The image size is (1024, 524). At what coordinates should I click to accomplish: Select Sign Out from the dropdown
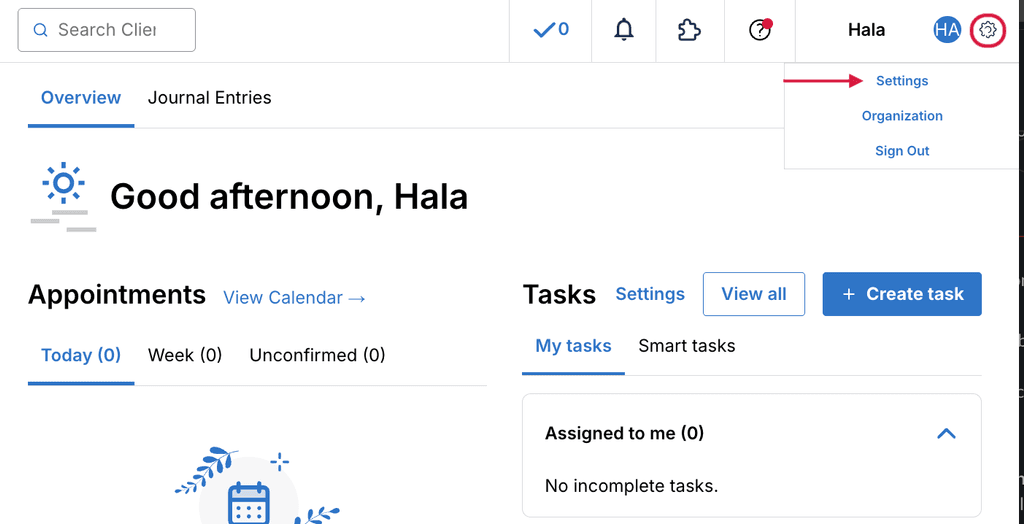point(902,151)
